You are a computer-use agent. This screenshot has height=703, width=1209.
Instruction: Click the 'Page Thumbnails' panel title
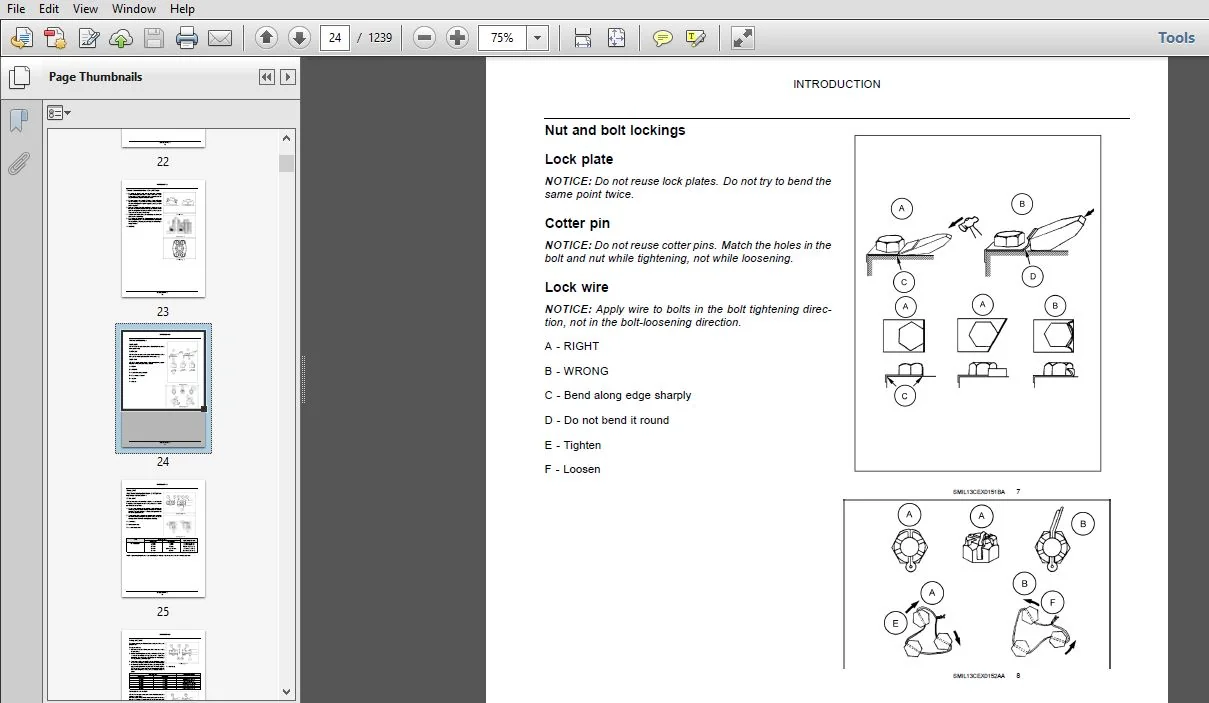96,77
